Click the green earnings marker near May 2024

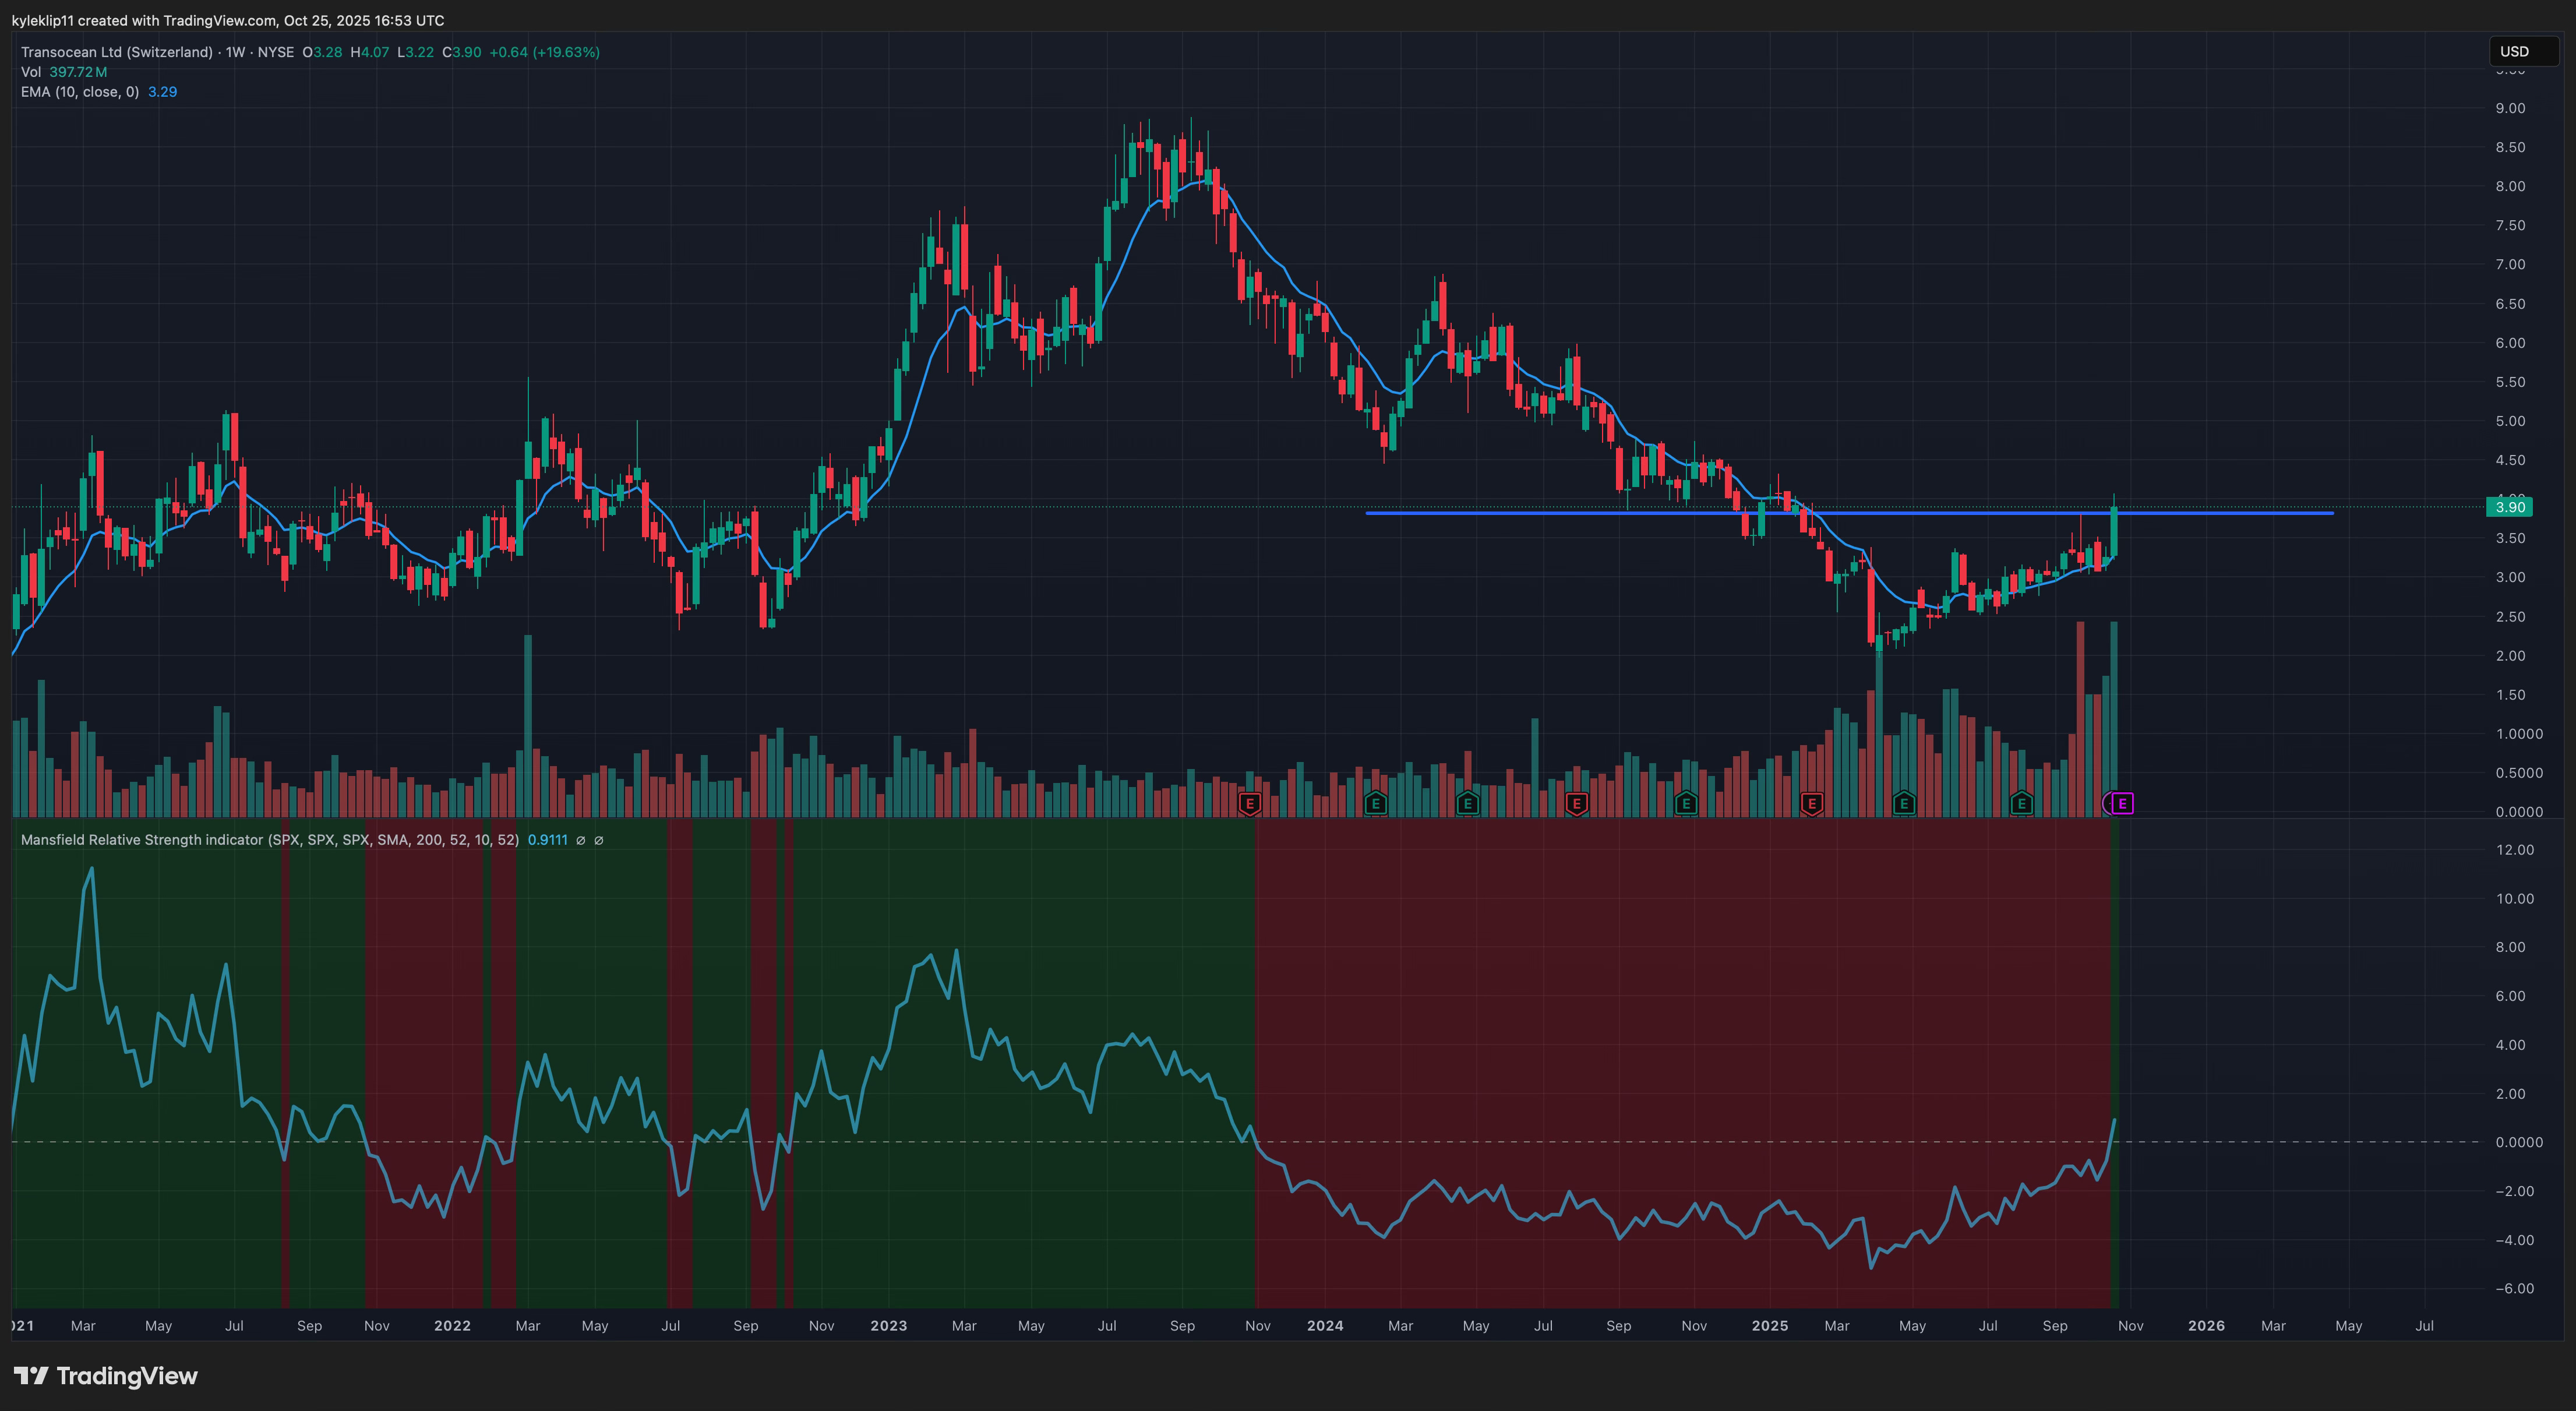1467,803
